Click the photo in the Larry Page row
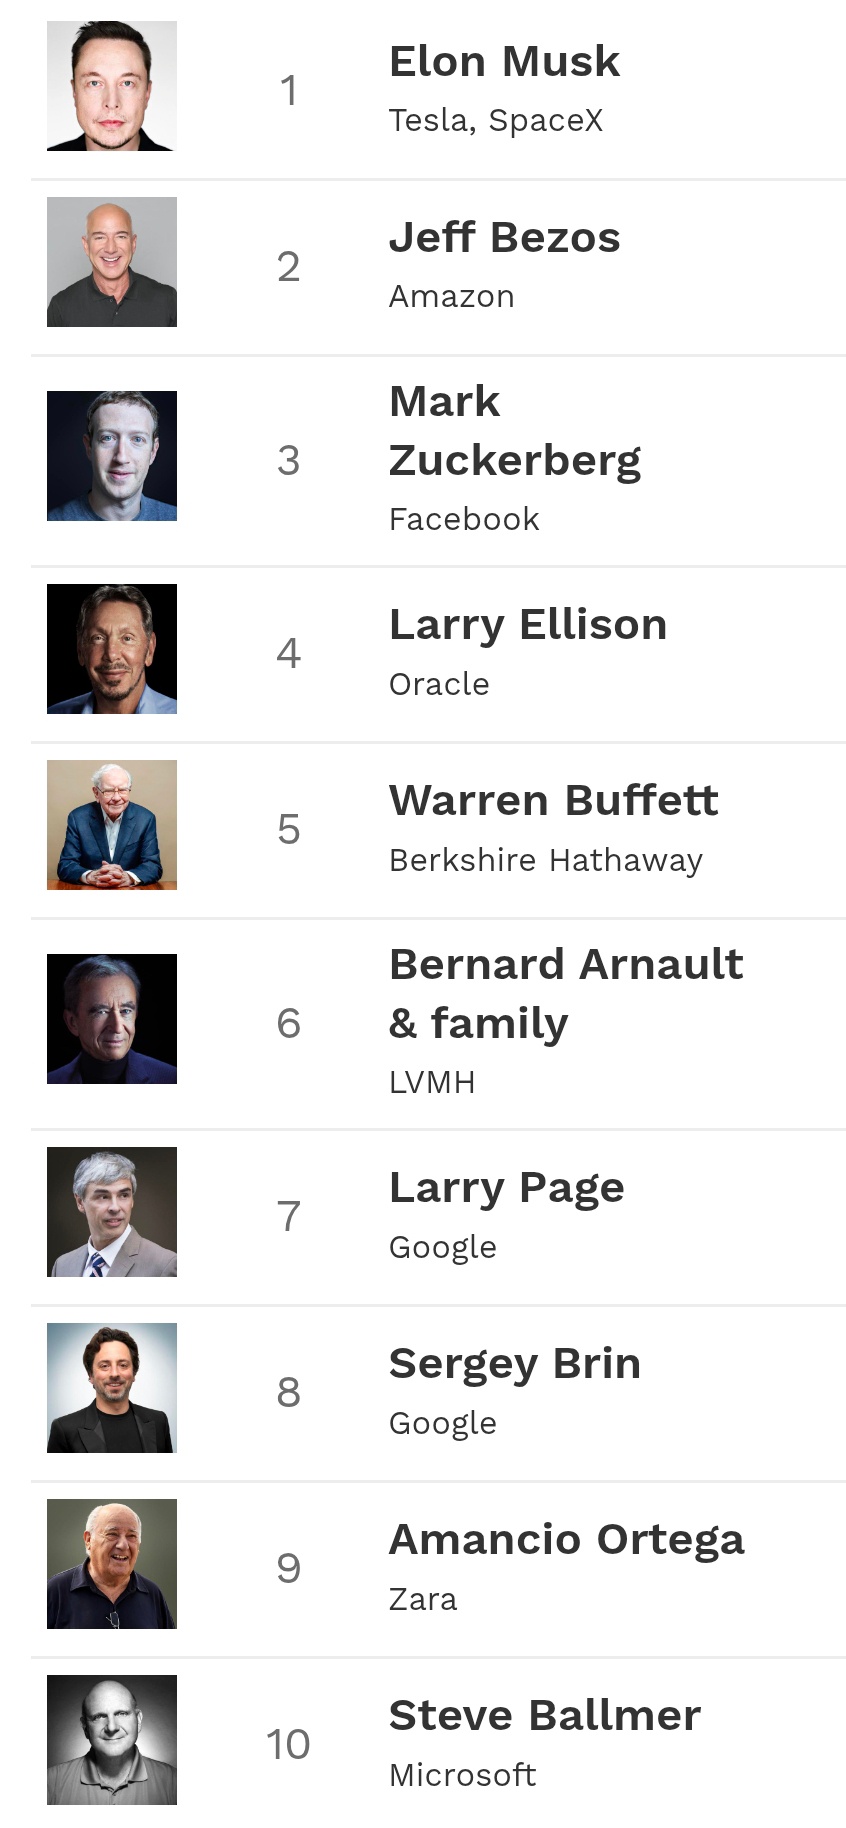Viewport: 846px width, 1828px height. pyautogui.click(x=112, y=1212)
